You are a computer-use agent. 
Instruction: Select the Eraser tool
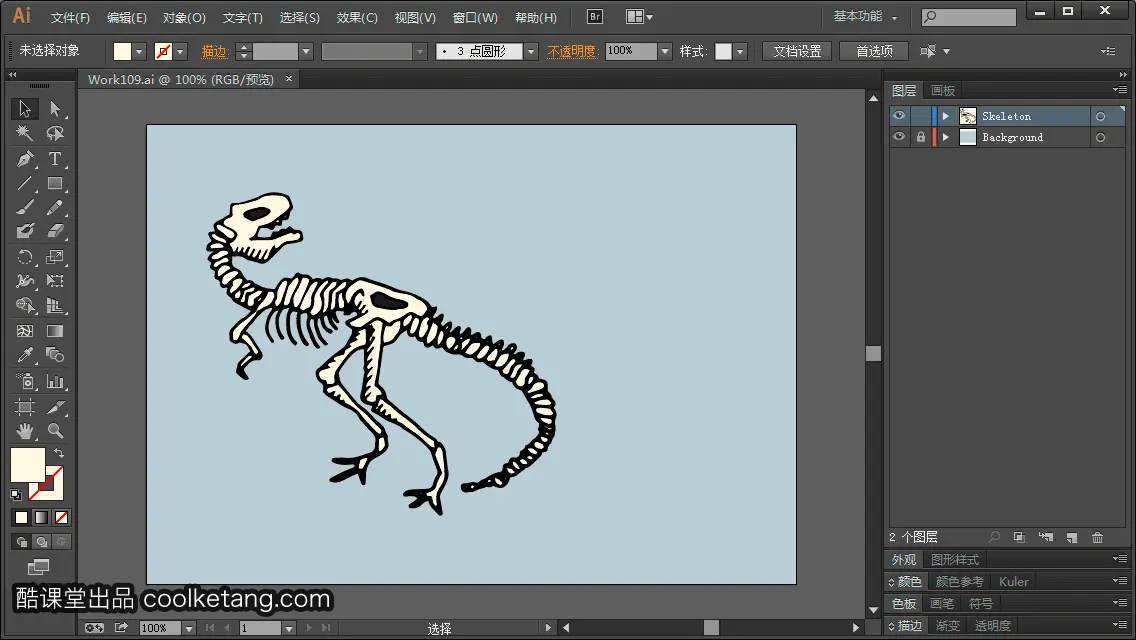[x=55, y=231]
